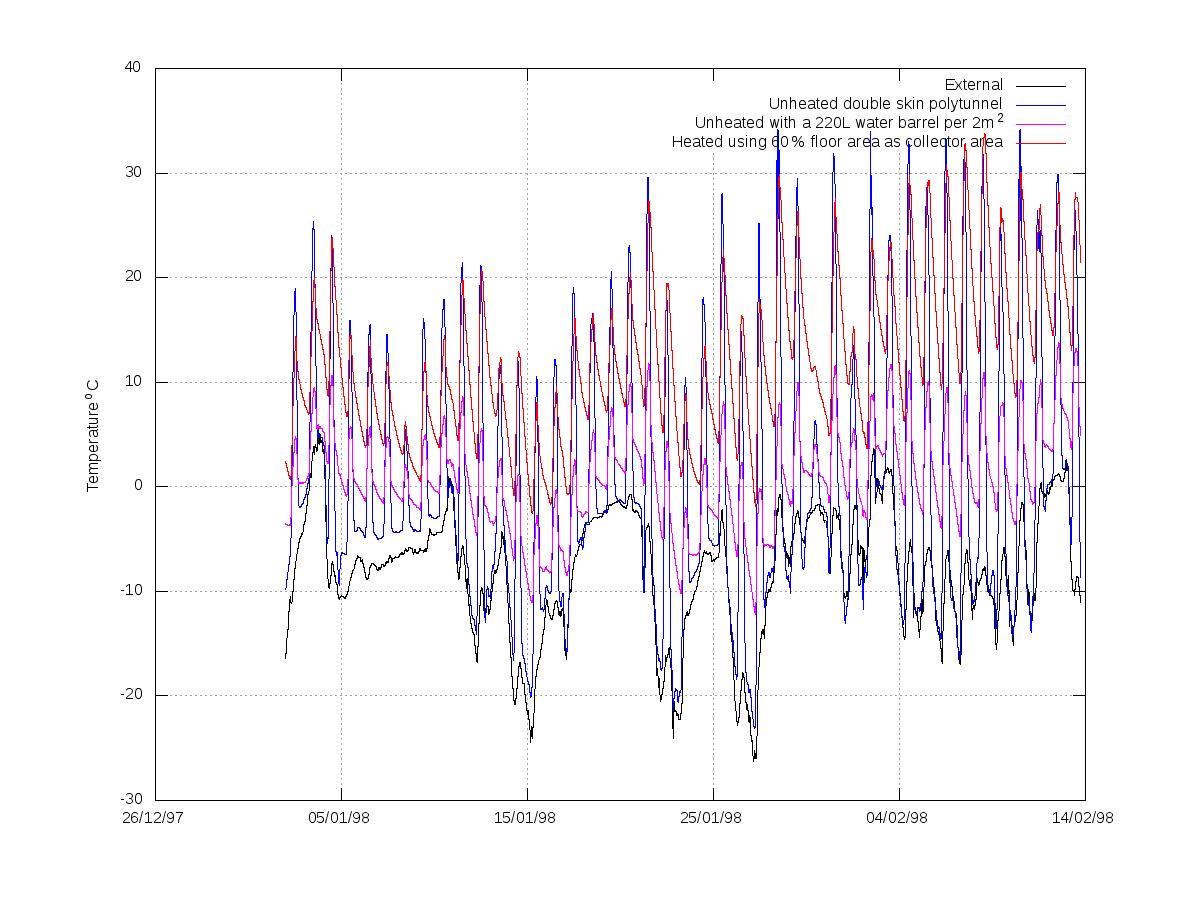
Task: Click the polytunnel legend line sample
Action: click(x=1041, y=105)
